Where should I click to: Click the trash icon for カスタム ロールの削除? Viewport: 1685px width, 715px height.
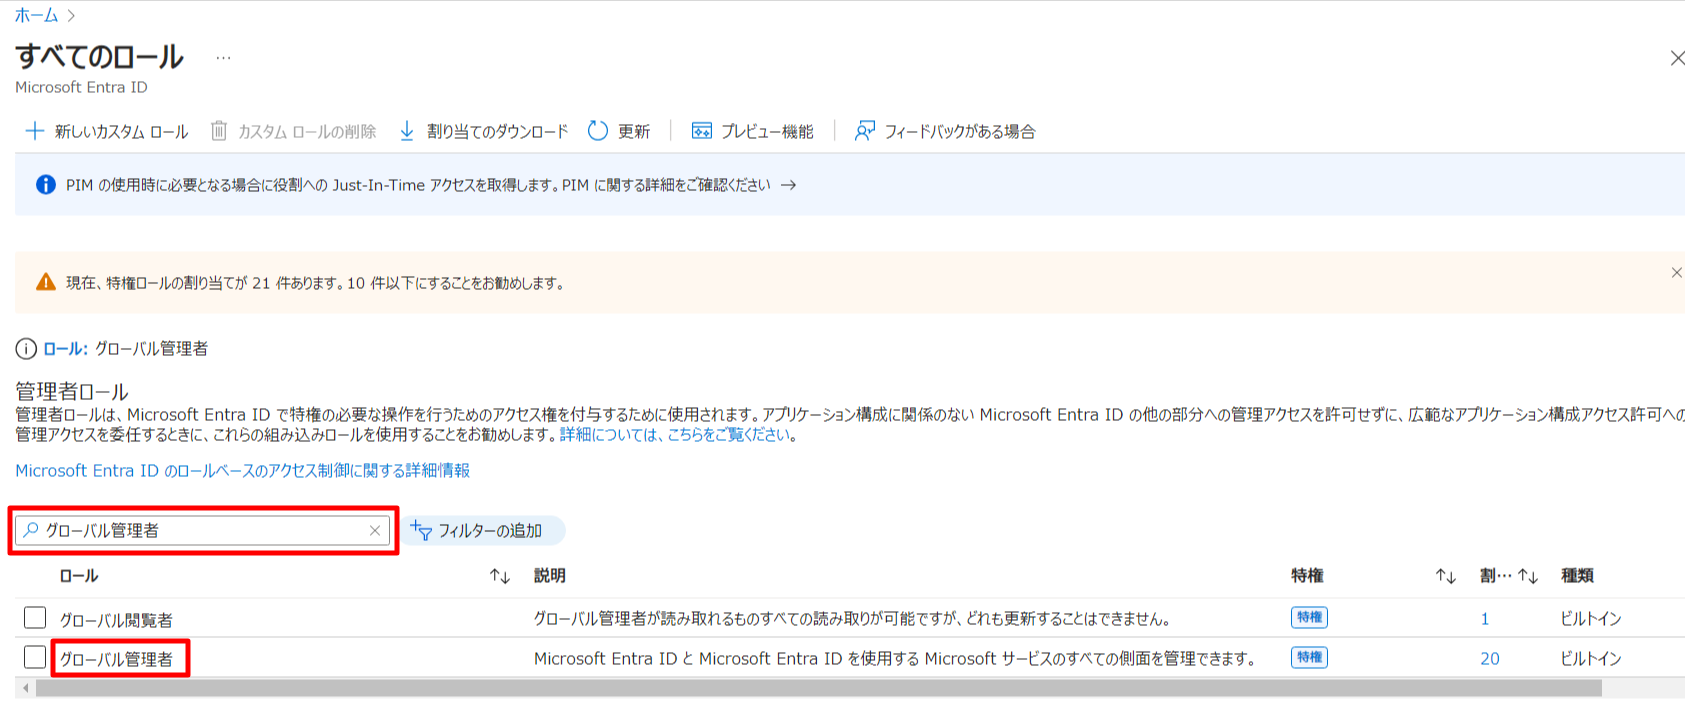(x=219, y=131)
